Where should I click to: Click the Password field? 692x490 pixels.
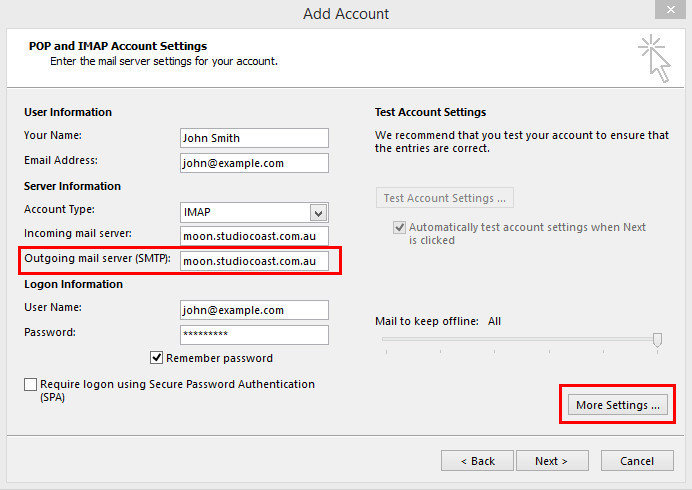pos(254,335)
